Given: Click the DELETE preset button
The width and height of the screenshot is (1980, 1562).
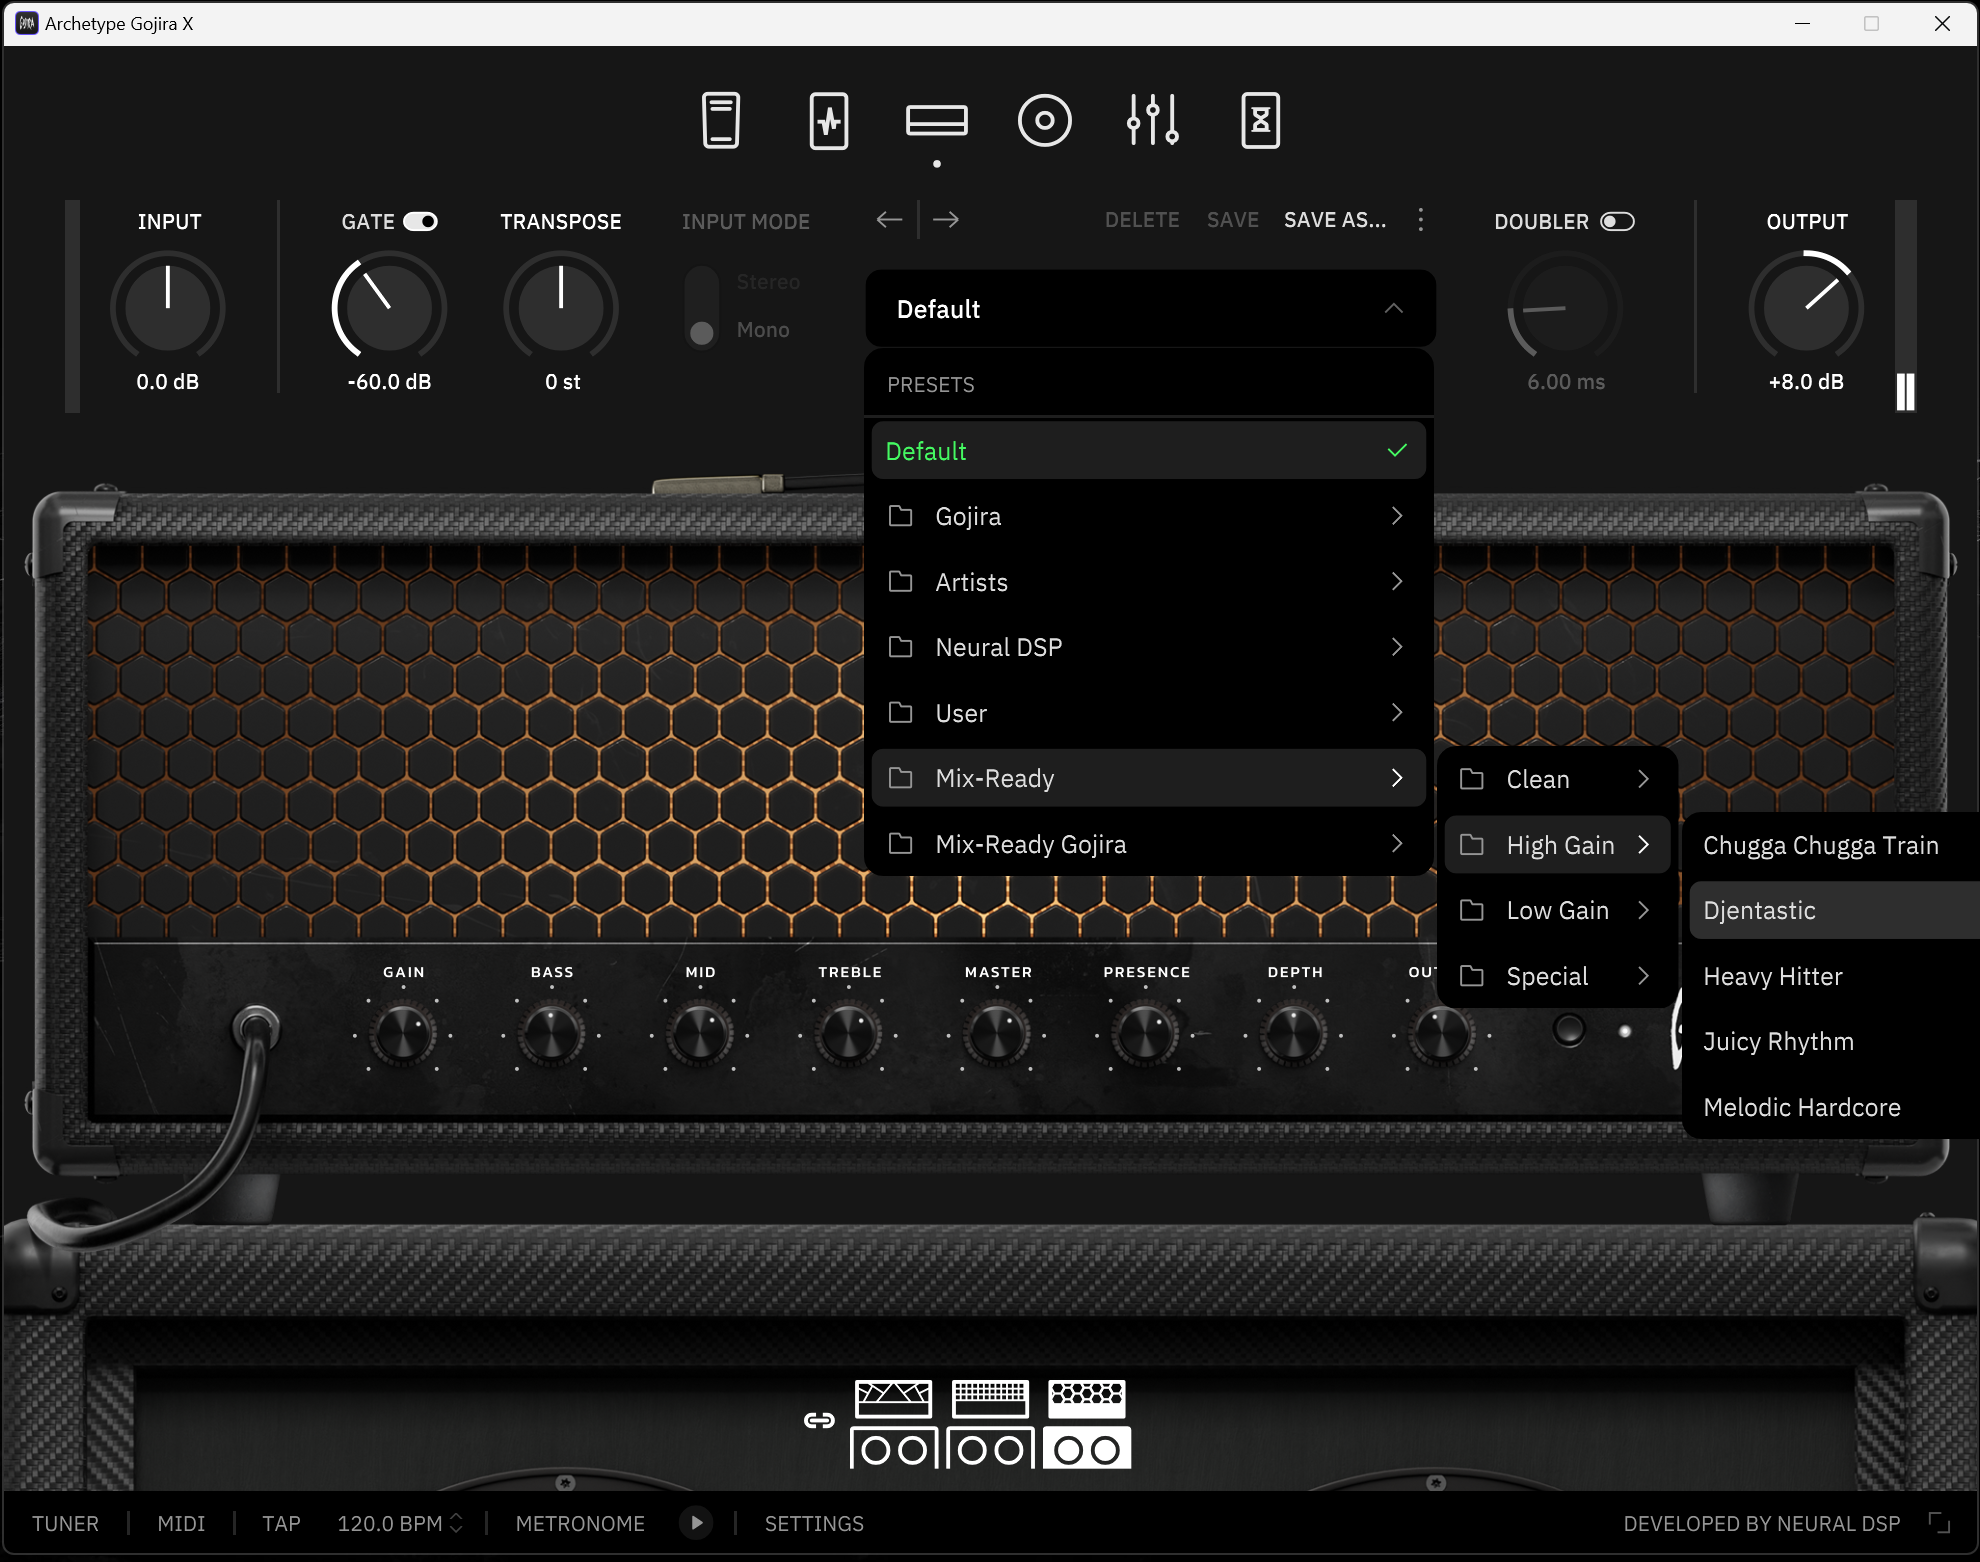Looking at the screenshot, I should click(1141, 222).
